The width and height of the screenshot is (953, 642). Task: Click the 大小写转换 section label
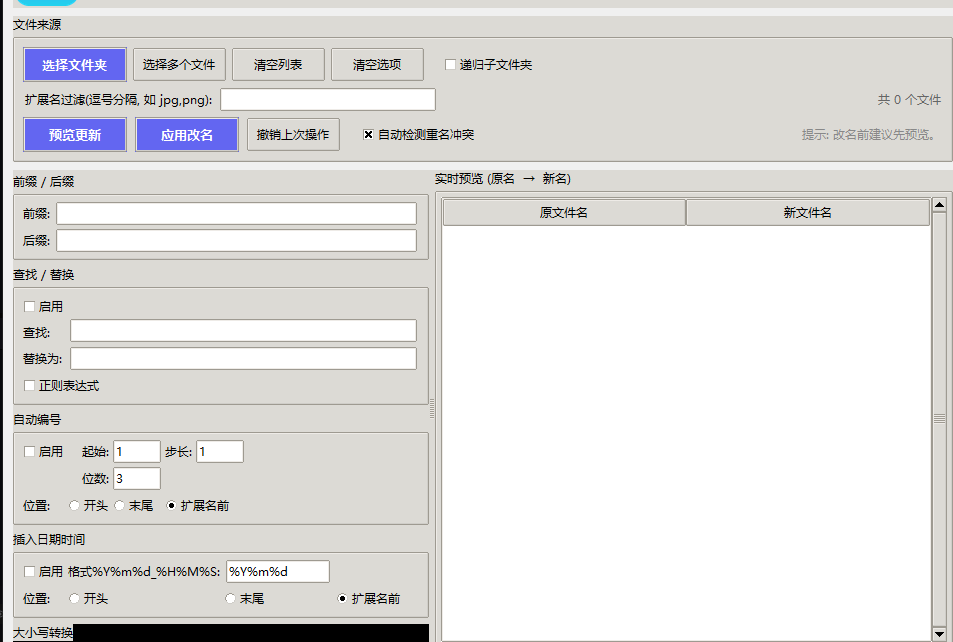[43, 633]
